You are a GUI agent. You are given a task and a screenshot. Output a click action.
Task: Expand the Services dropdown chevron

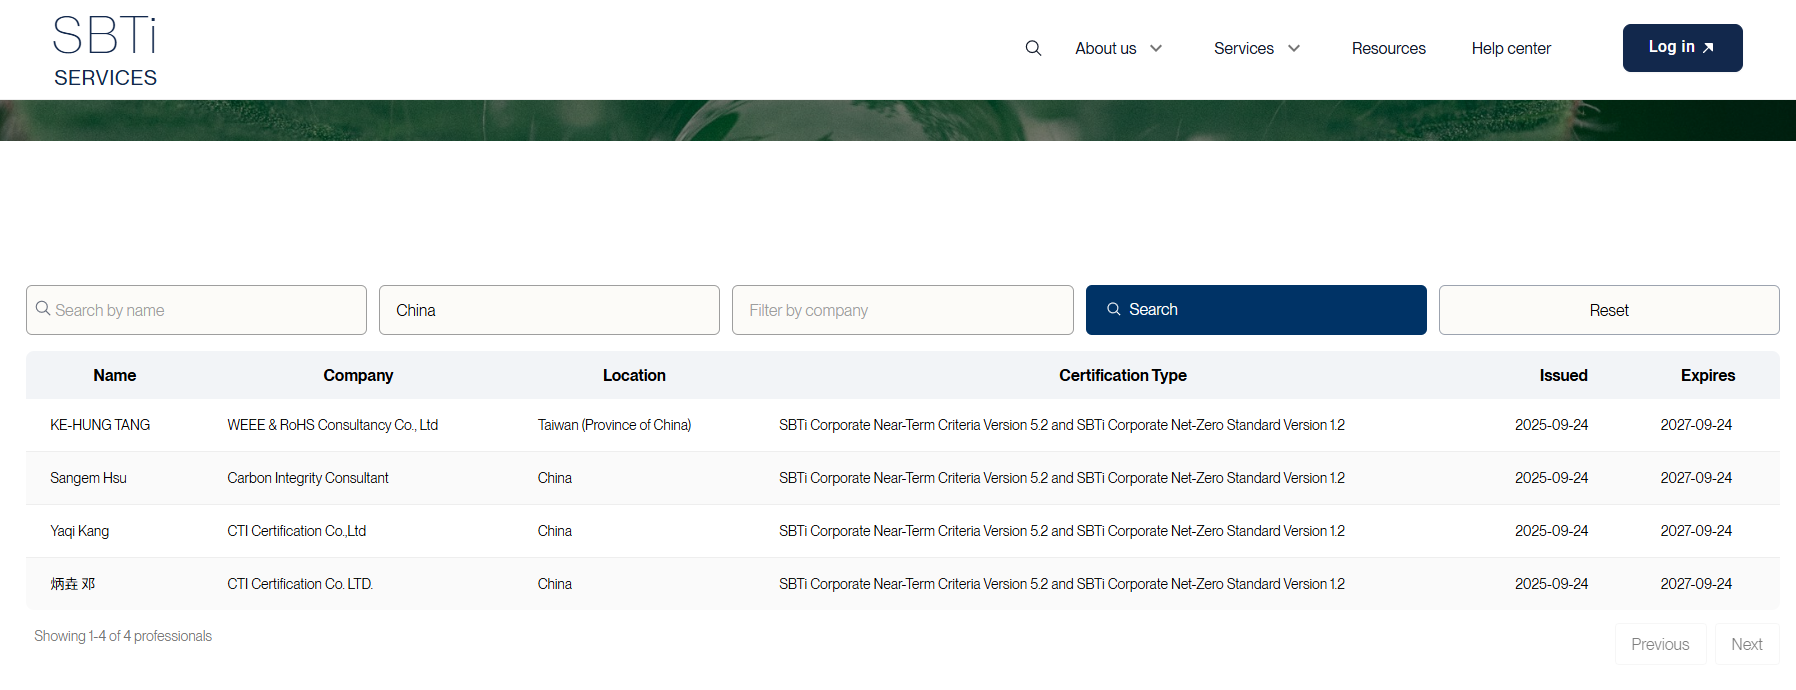[x=1294, y=48]
